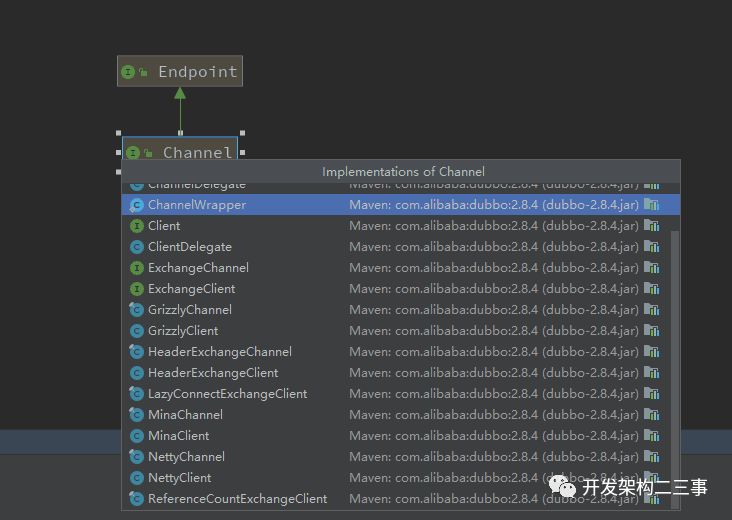Click library icon on ClientDelegate row
732x520 pixels.
point(652,246)
